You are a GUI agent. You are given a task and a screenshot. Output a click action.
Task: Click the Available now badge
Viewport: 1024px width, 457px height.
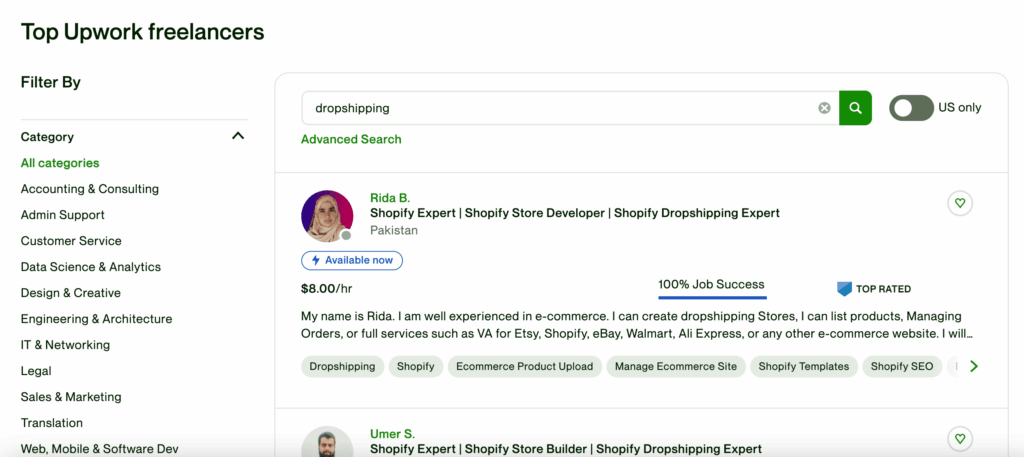(352, 260)
